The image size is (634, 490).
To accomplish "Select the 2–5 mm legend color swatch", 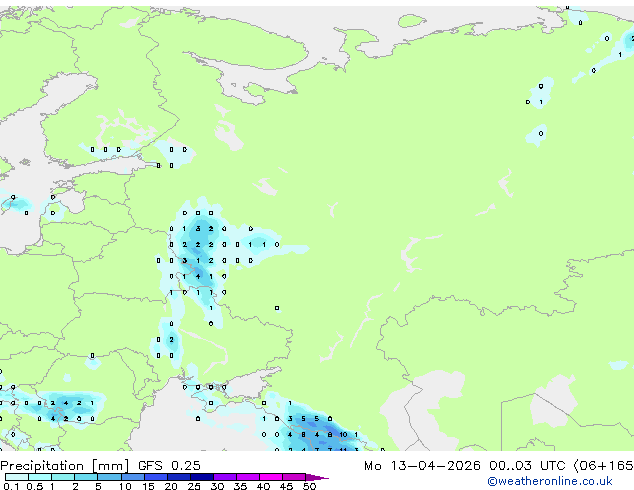I will point(86,477).
